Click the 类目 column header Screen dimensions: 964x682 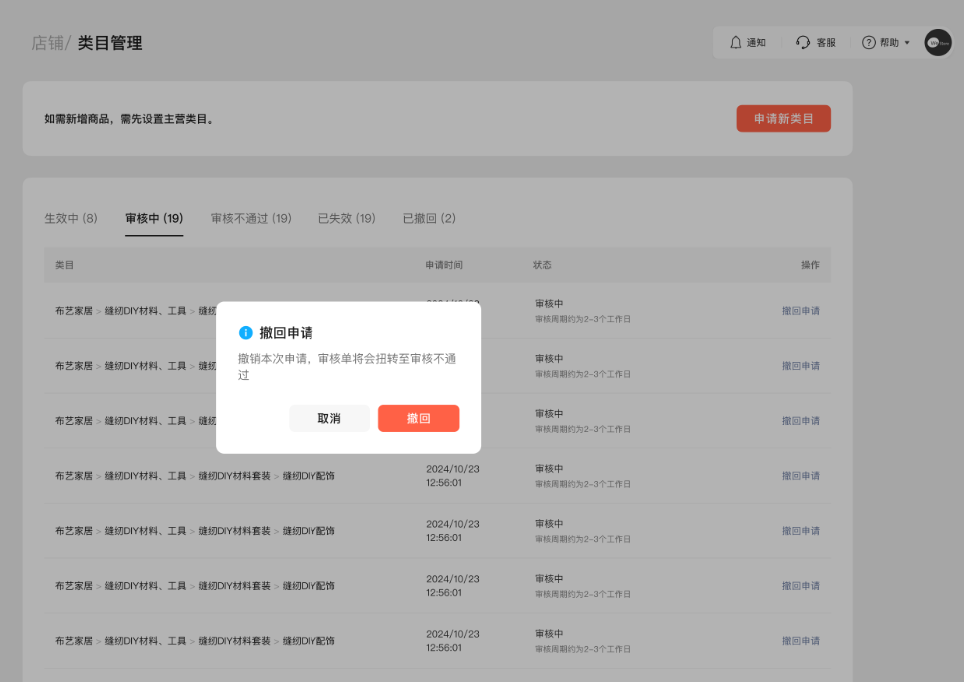[x=65, y=265]
